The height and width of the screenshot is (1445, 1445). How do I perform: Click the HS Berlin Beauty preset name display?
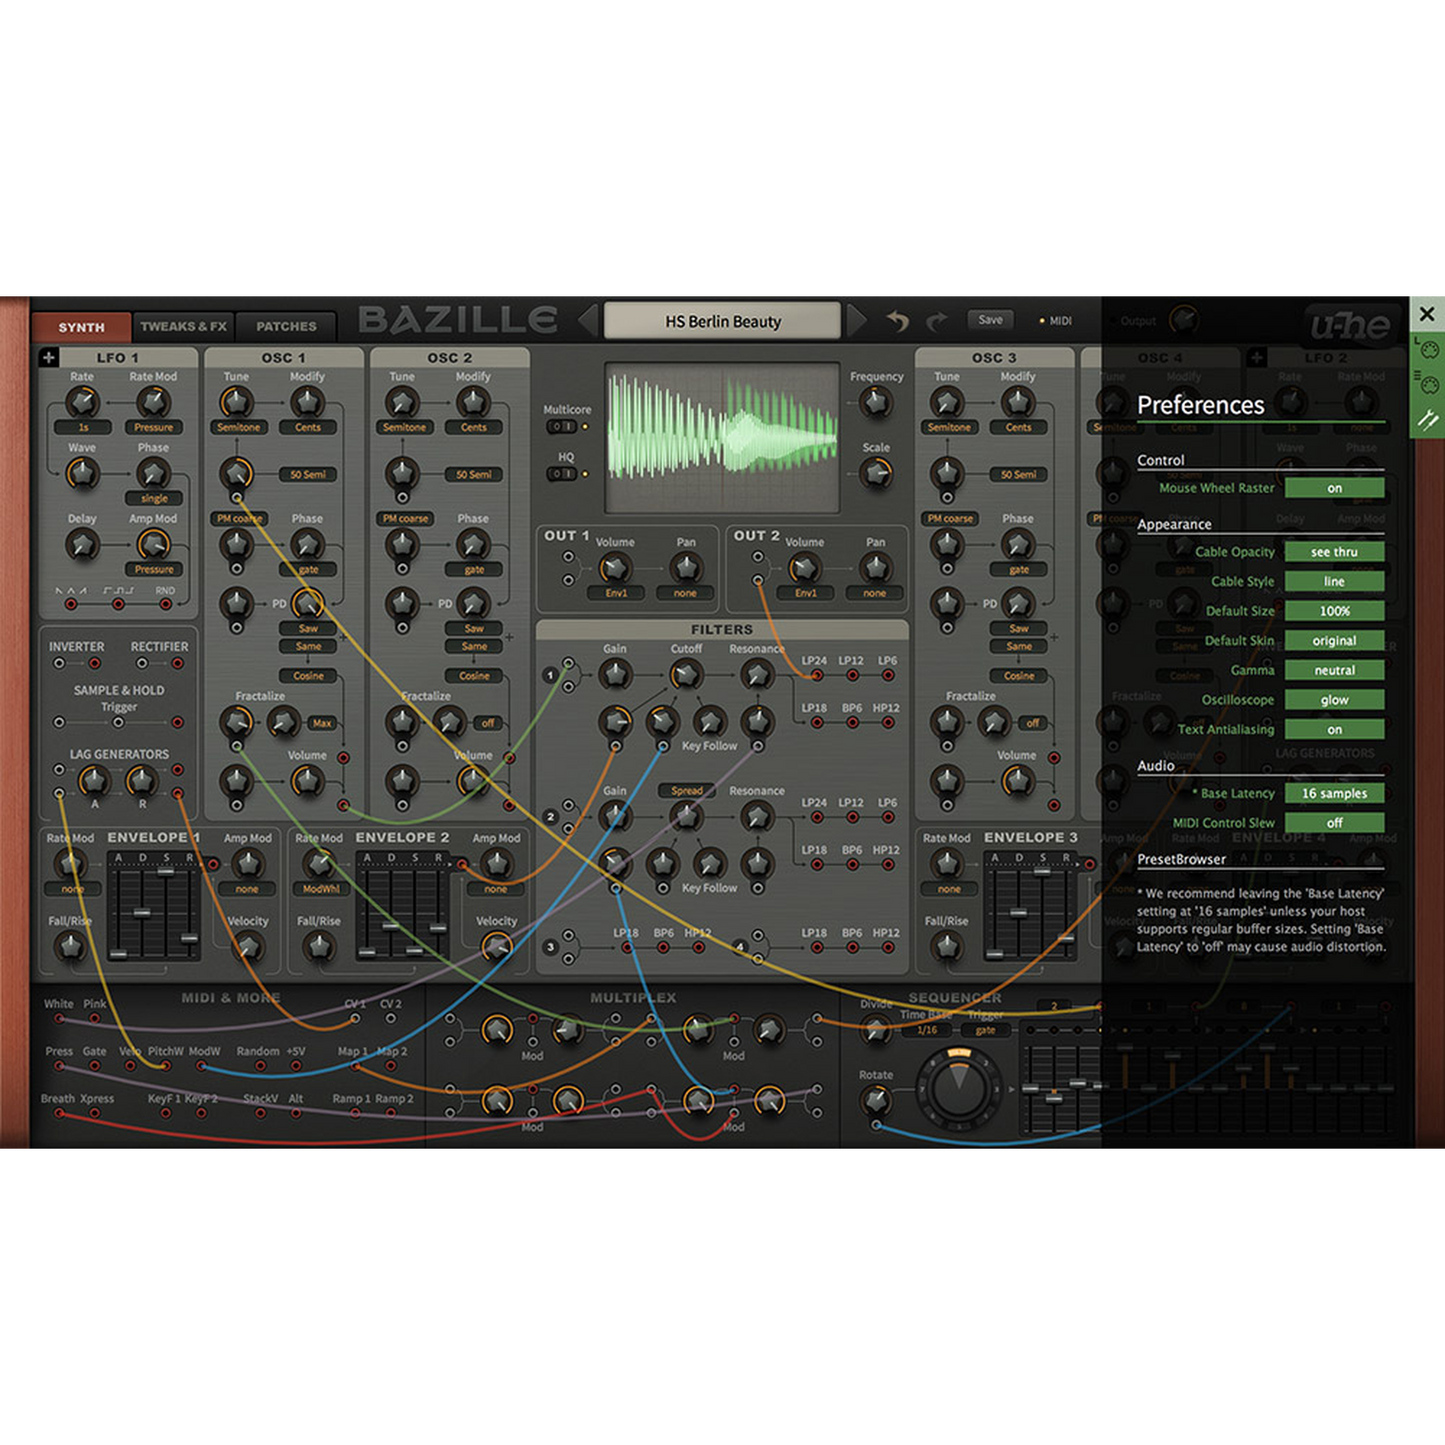coord(722,322)
